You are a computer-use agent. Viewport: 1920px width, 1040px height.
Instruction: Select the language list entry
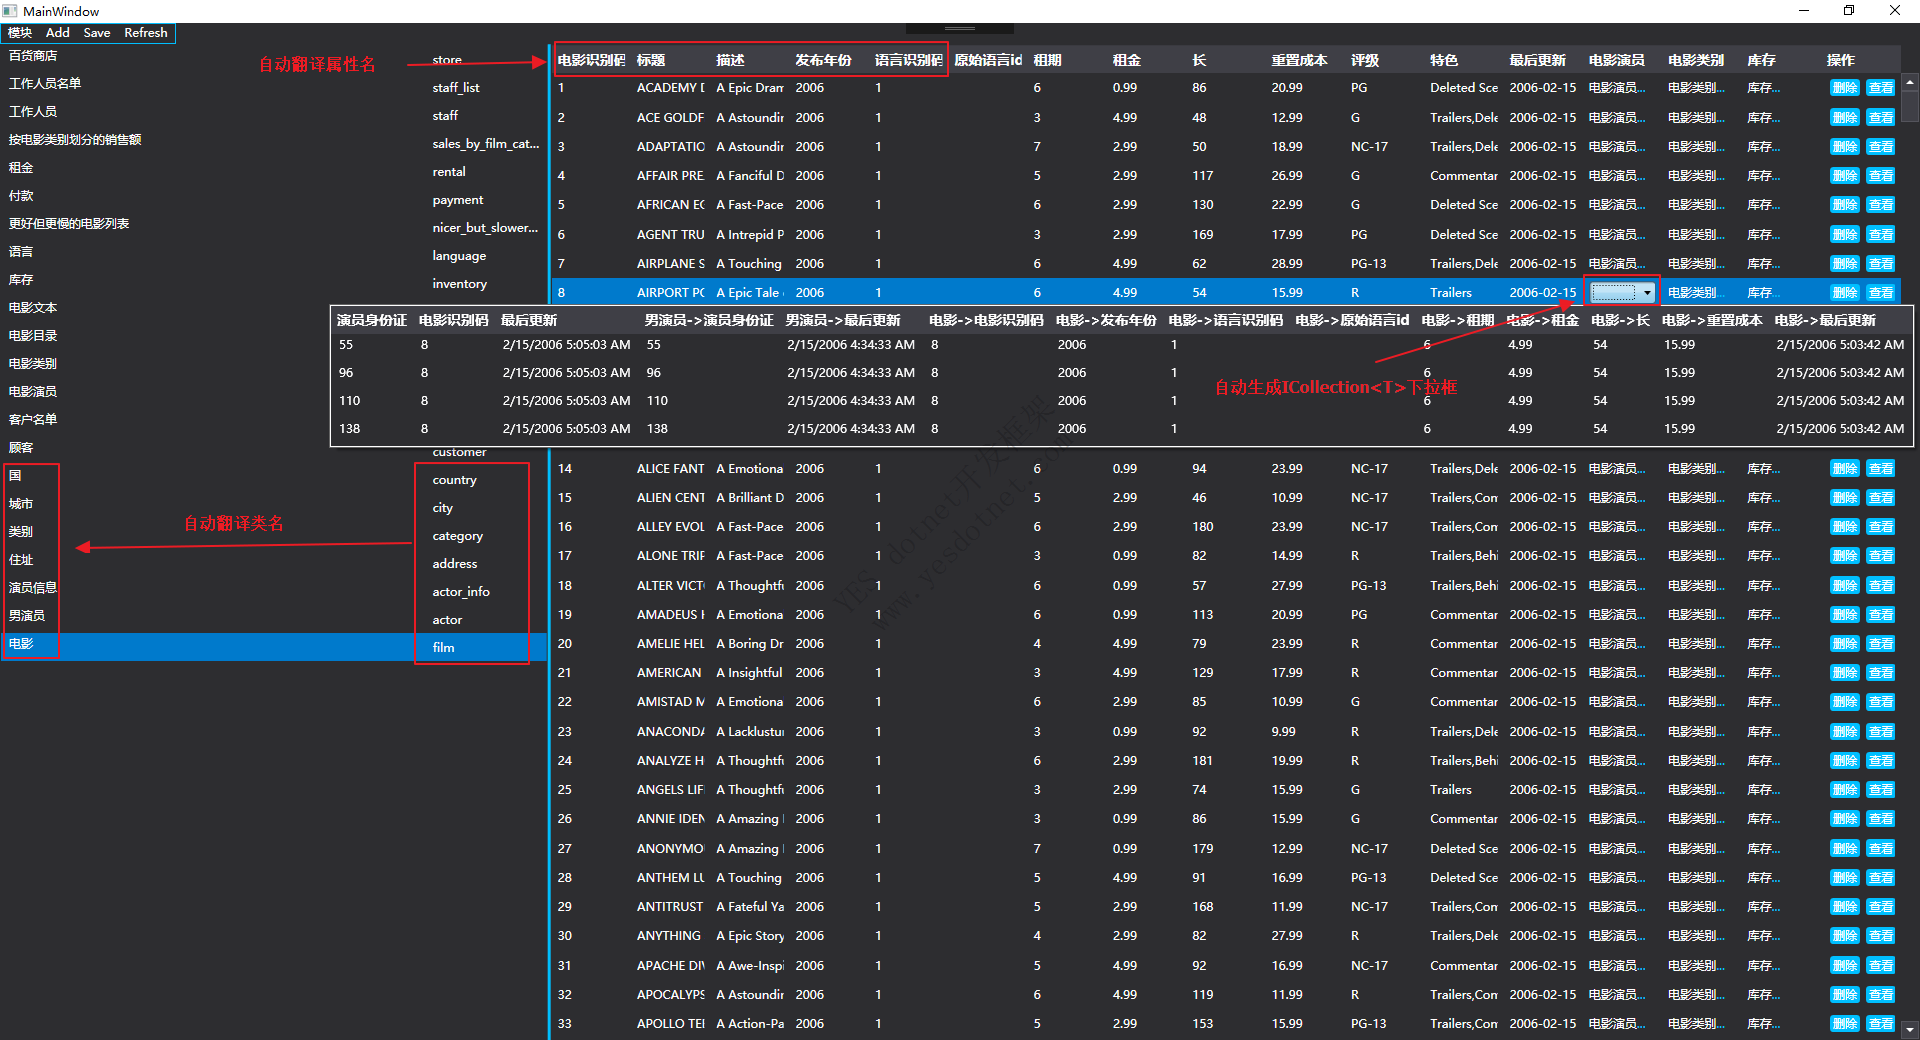pyautogui.click(x=459, y=256)
